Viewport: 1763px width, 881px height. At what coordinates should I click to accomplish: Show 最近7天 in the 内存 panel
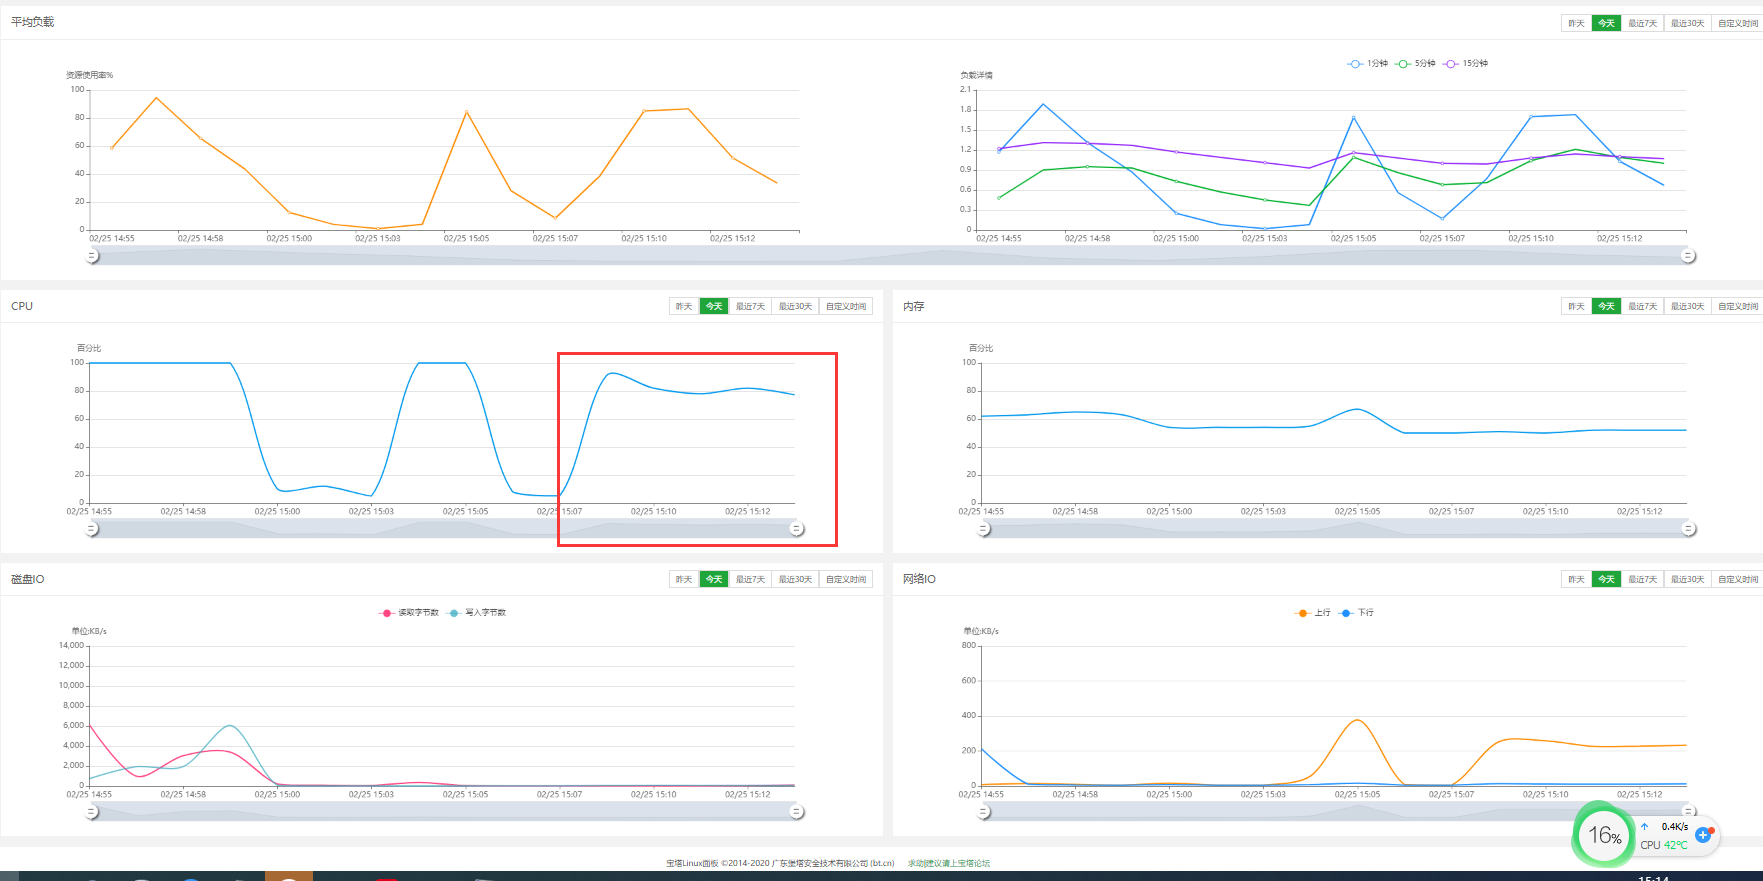pos(1642,306)
